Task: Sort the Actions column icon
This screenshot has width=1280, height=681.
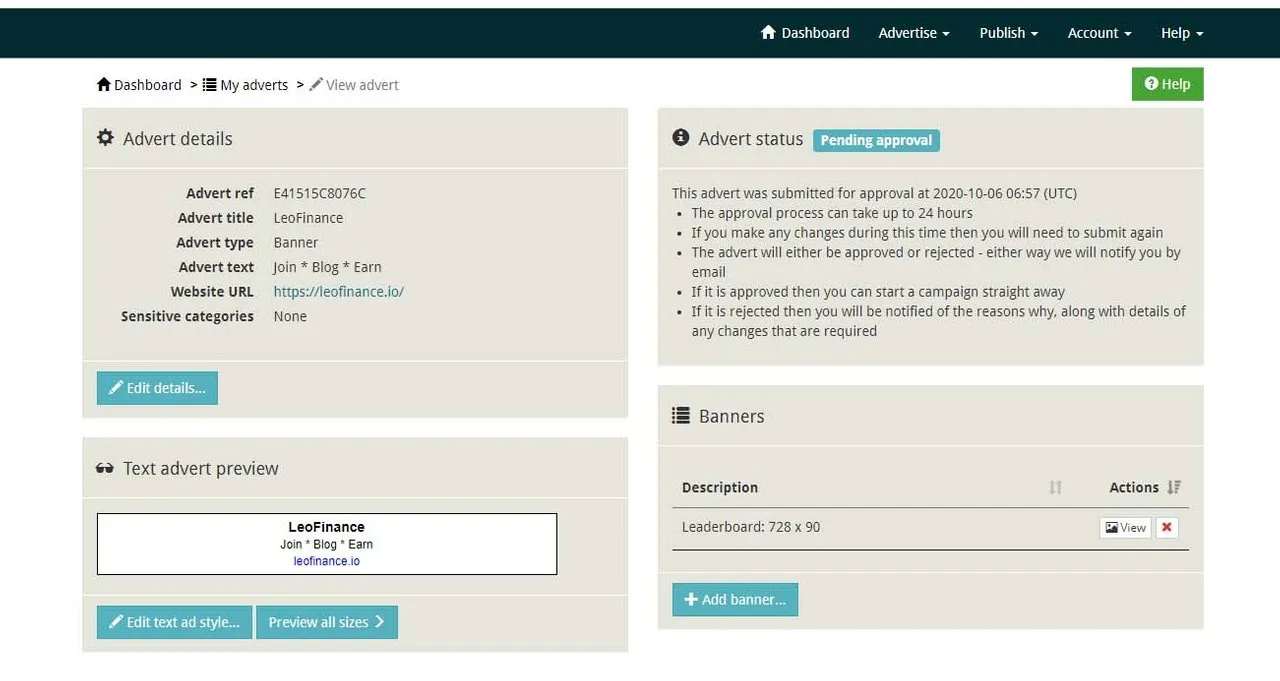Action: 1174,487
